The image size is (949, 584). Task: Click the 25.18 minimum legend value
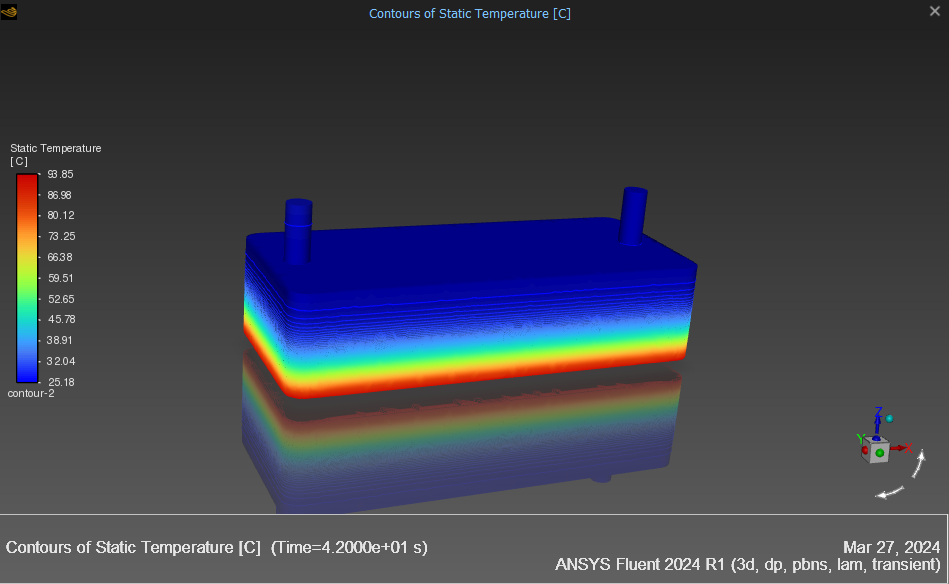pos(60,381)
